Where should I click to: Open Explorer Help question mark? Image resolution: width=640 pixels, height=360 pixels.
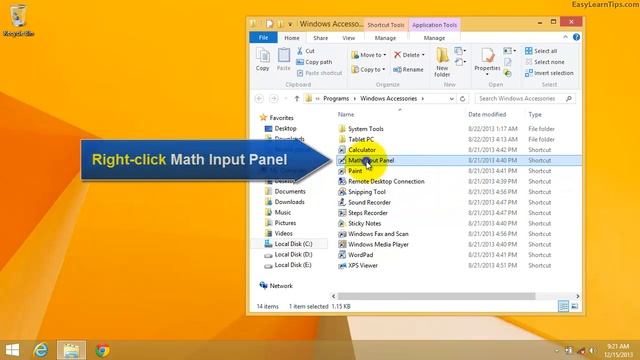click(576, 37)
